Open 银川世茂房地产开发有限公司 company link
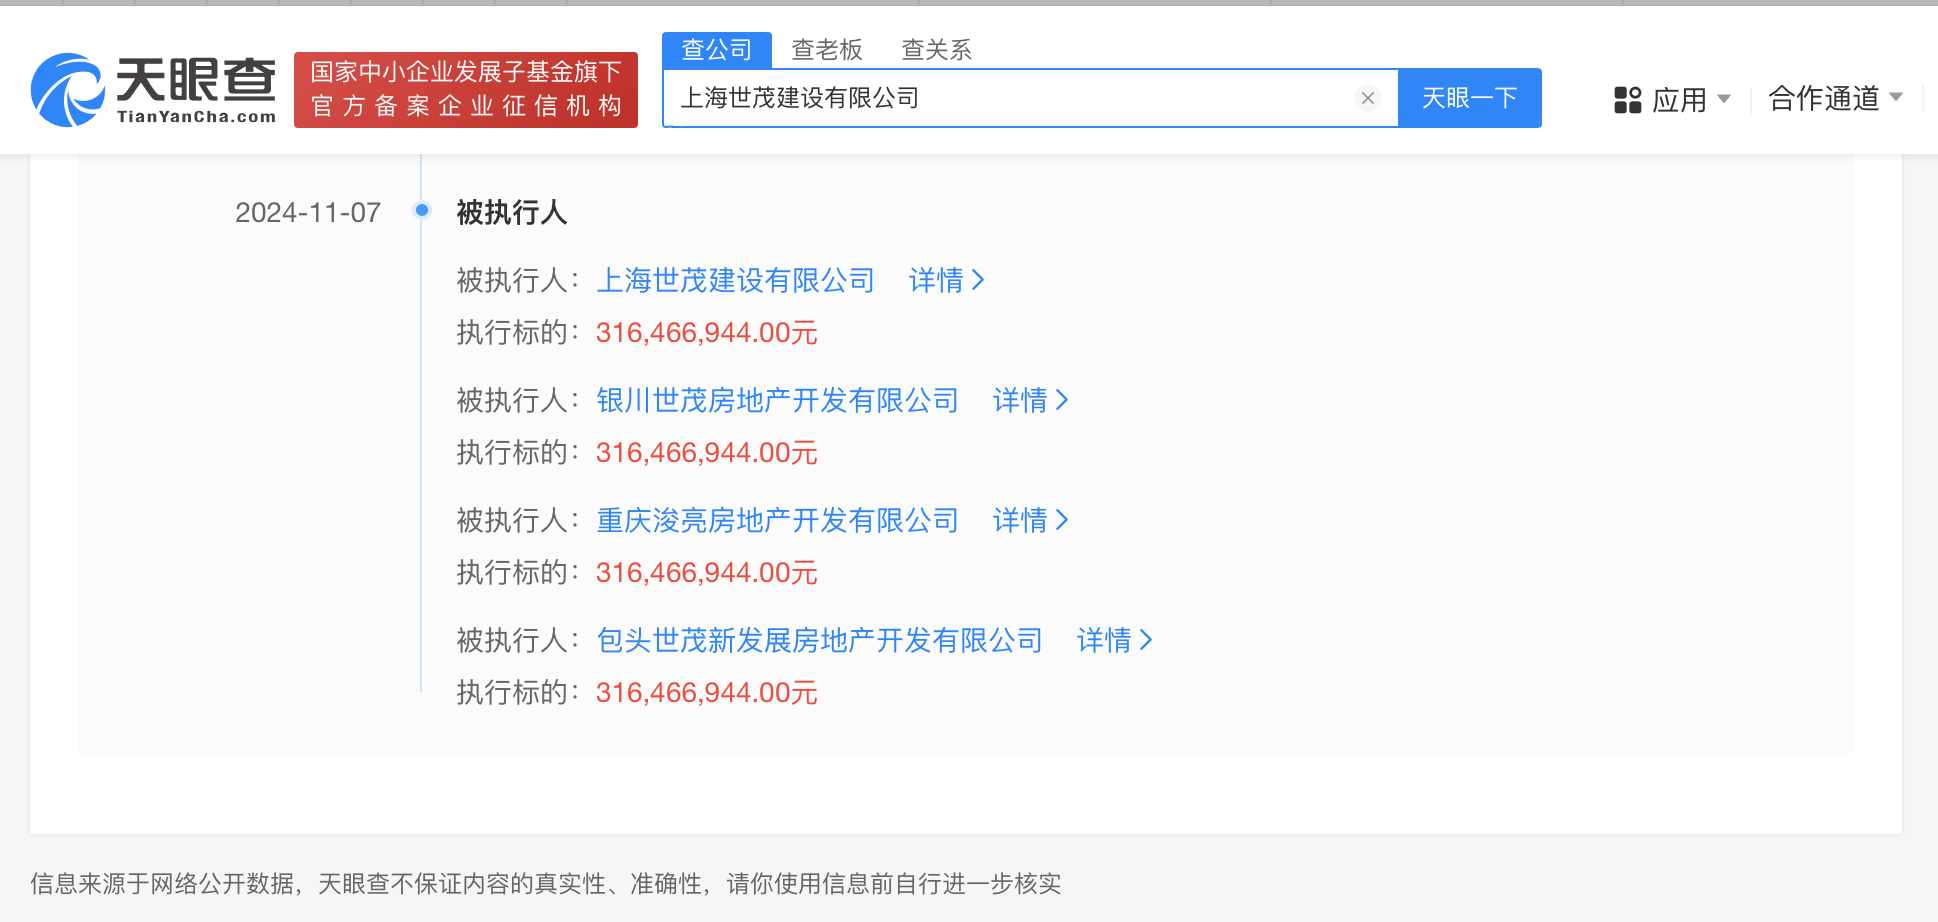 pos(777,401)
